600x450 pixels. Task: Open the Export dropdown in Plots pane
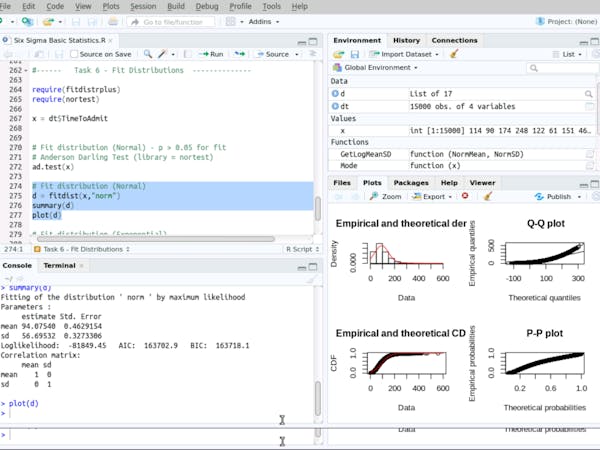click(x=432, y=197)
